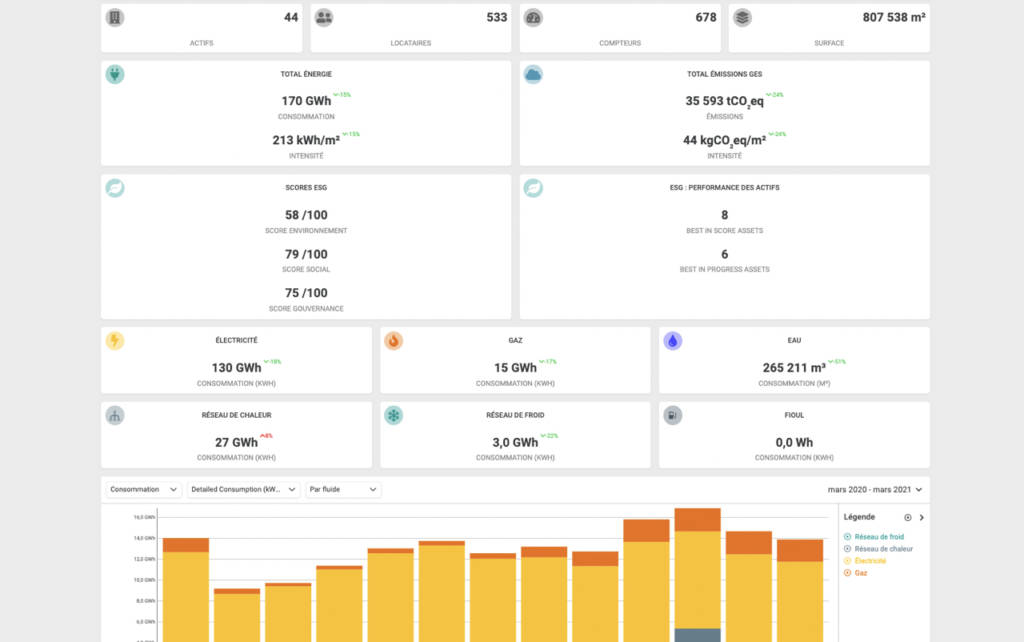
Task: Click the Total Énergie plug icon
Action: coord(115,74)
